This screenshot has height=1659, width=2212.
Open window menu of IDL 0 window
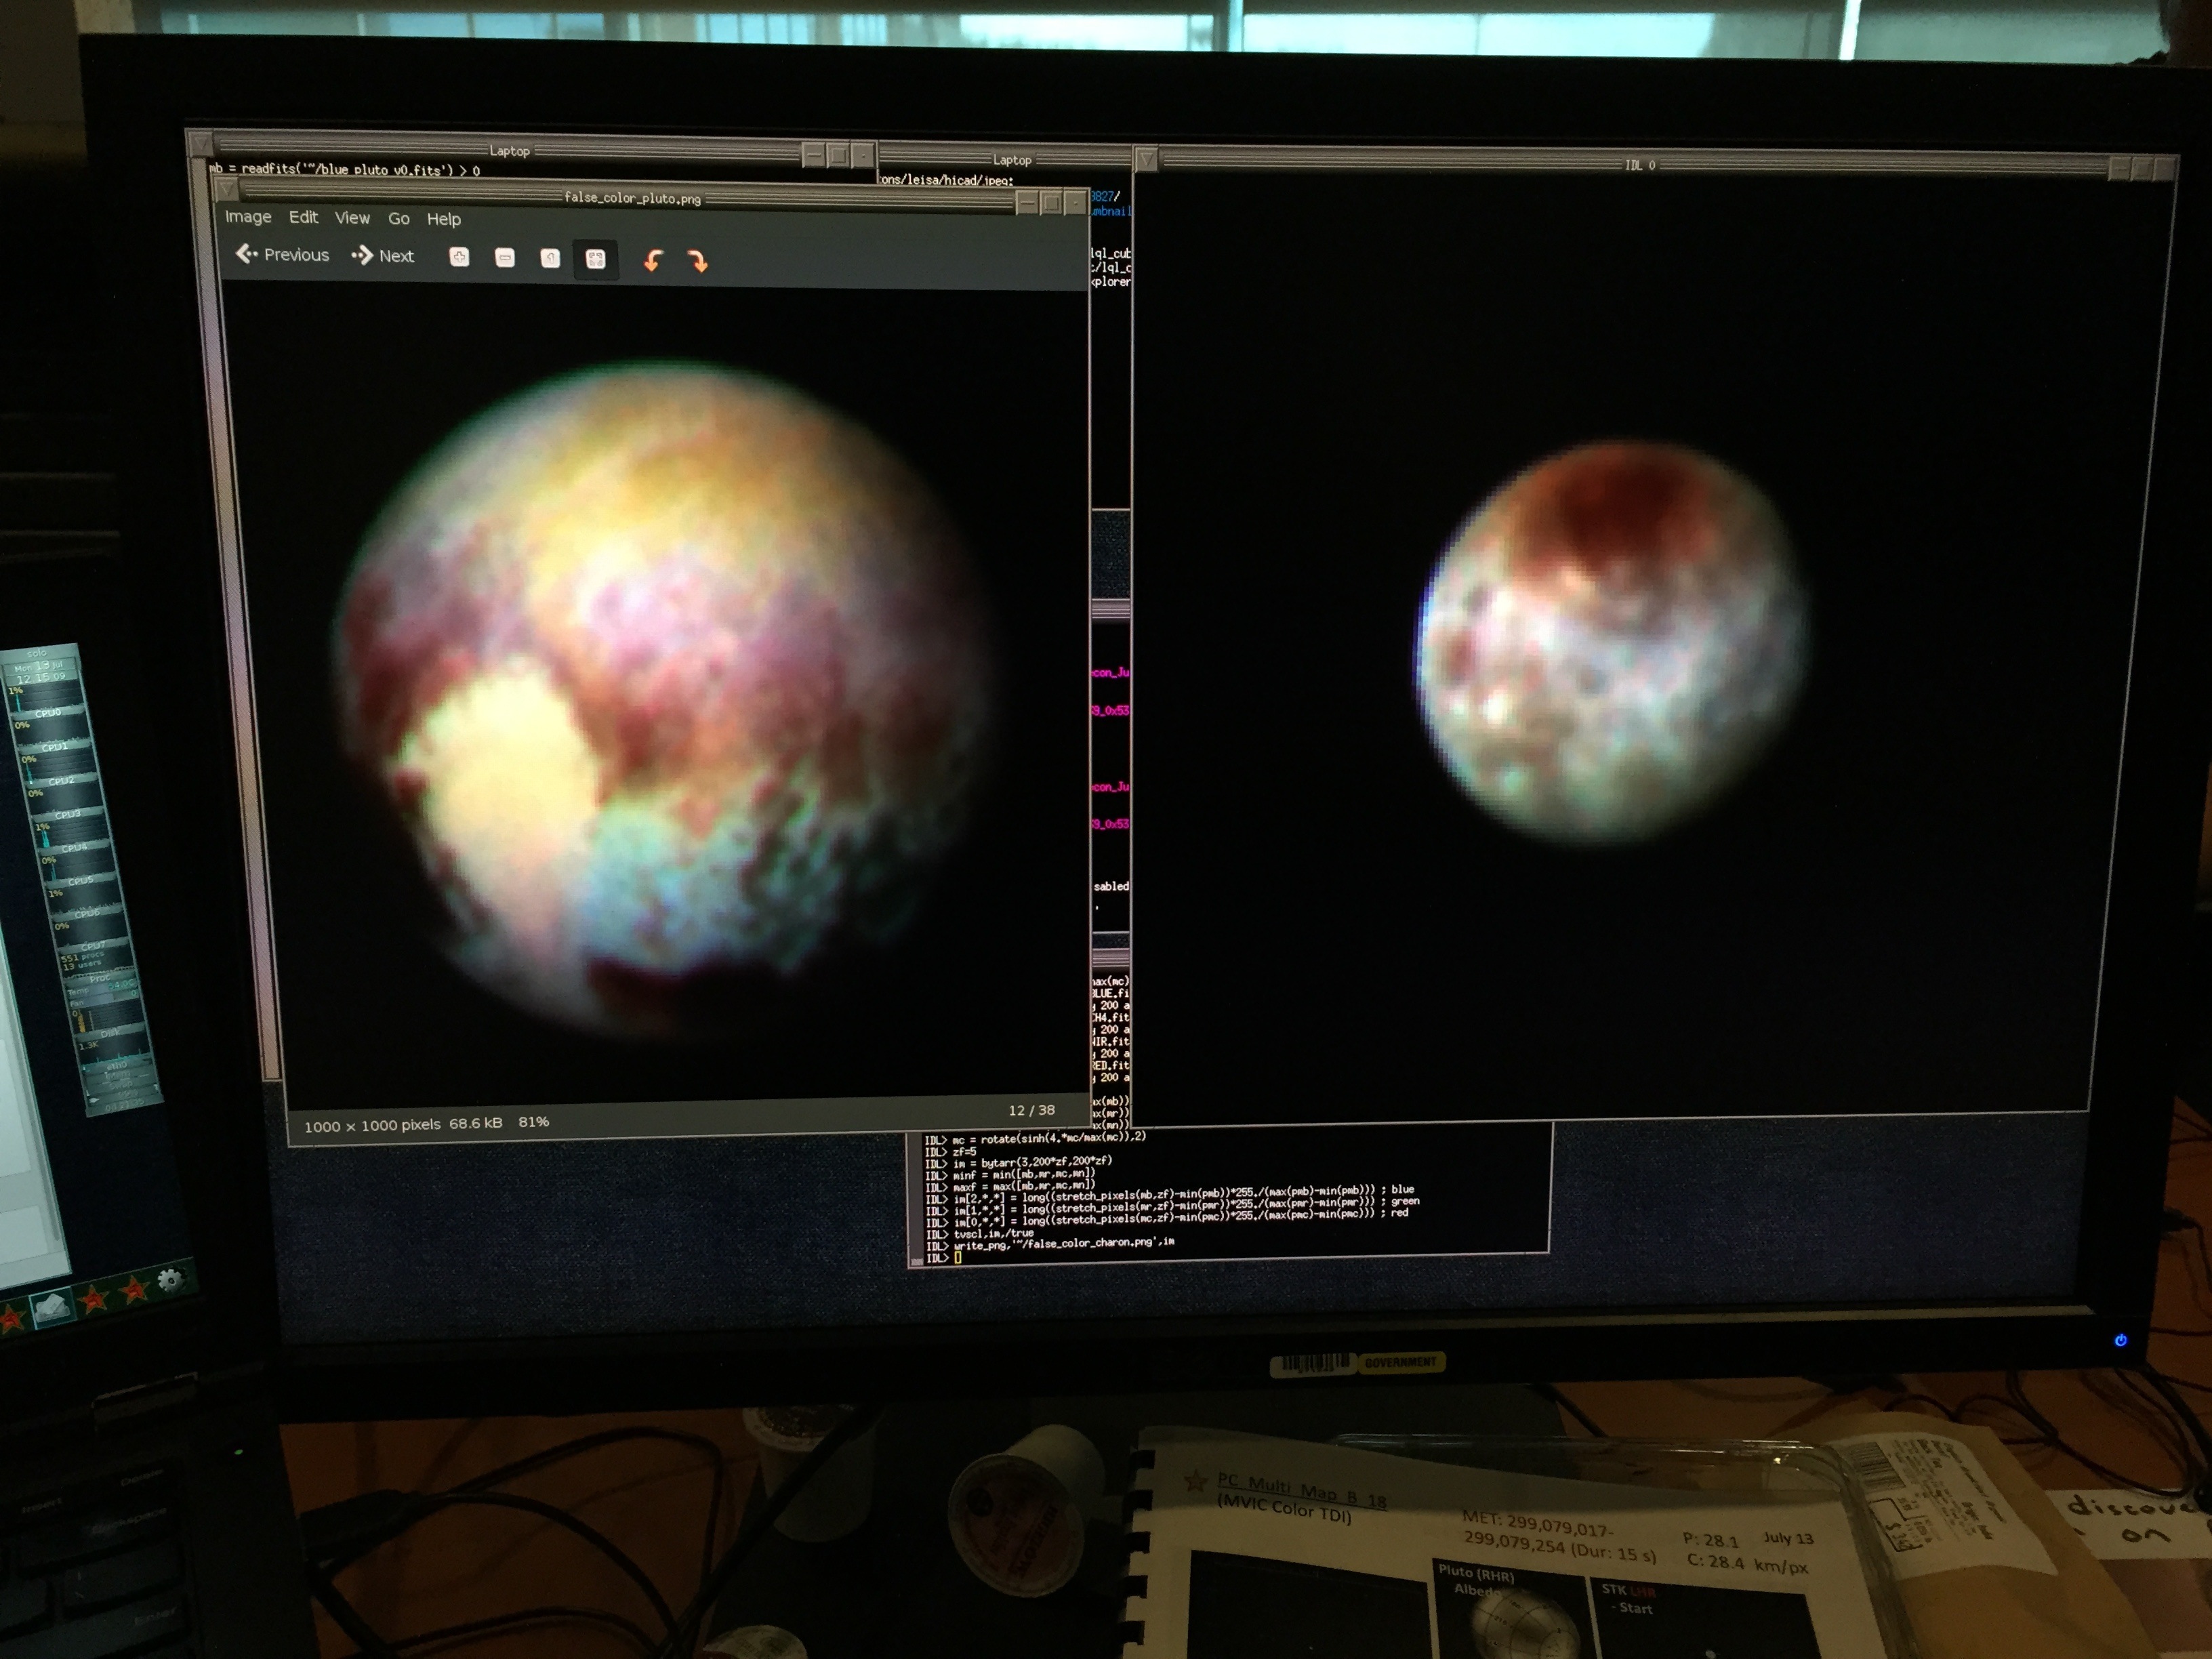coord(1147,159)
